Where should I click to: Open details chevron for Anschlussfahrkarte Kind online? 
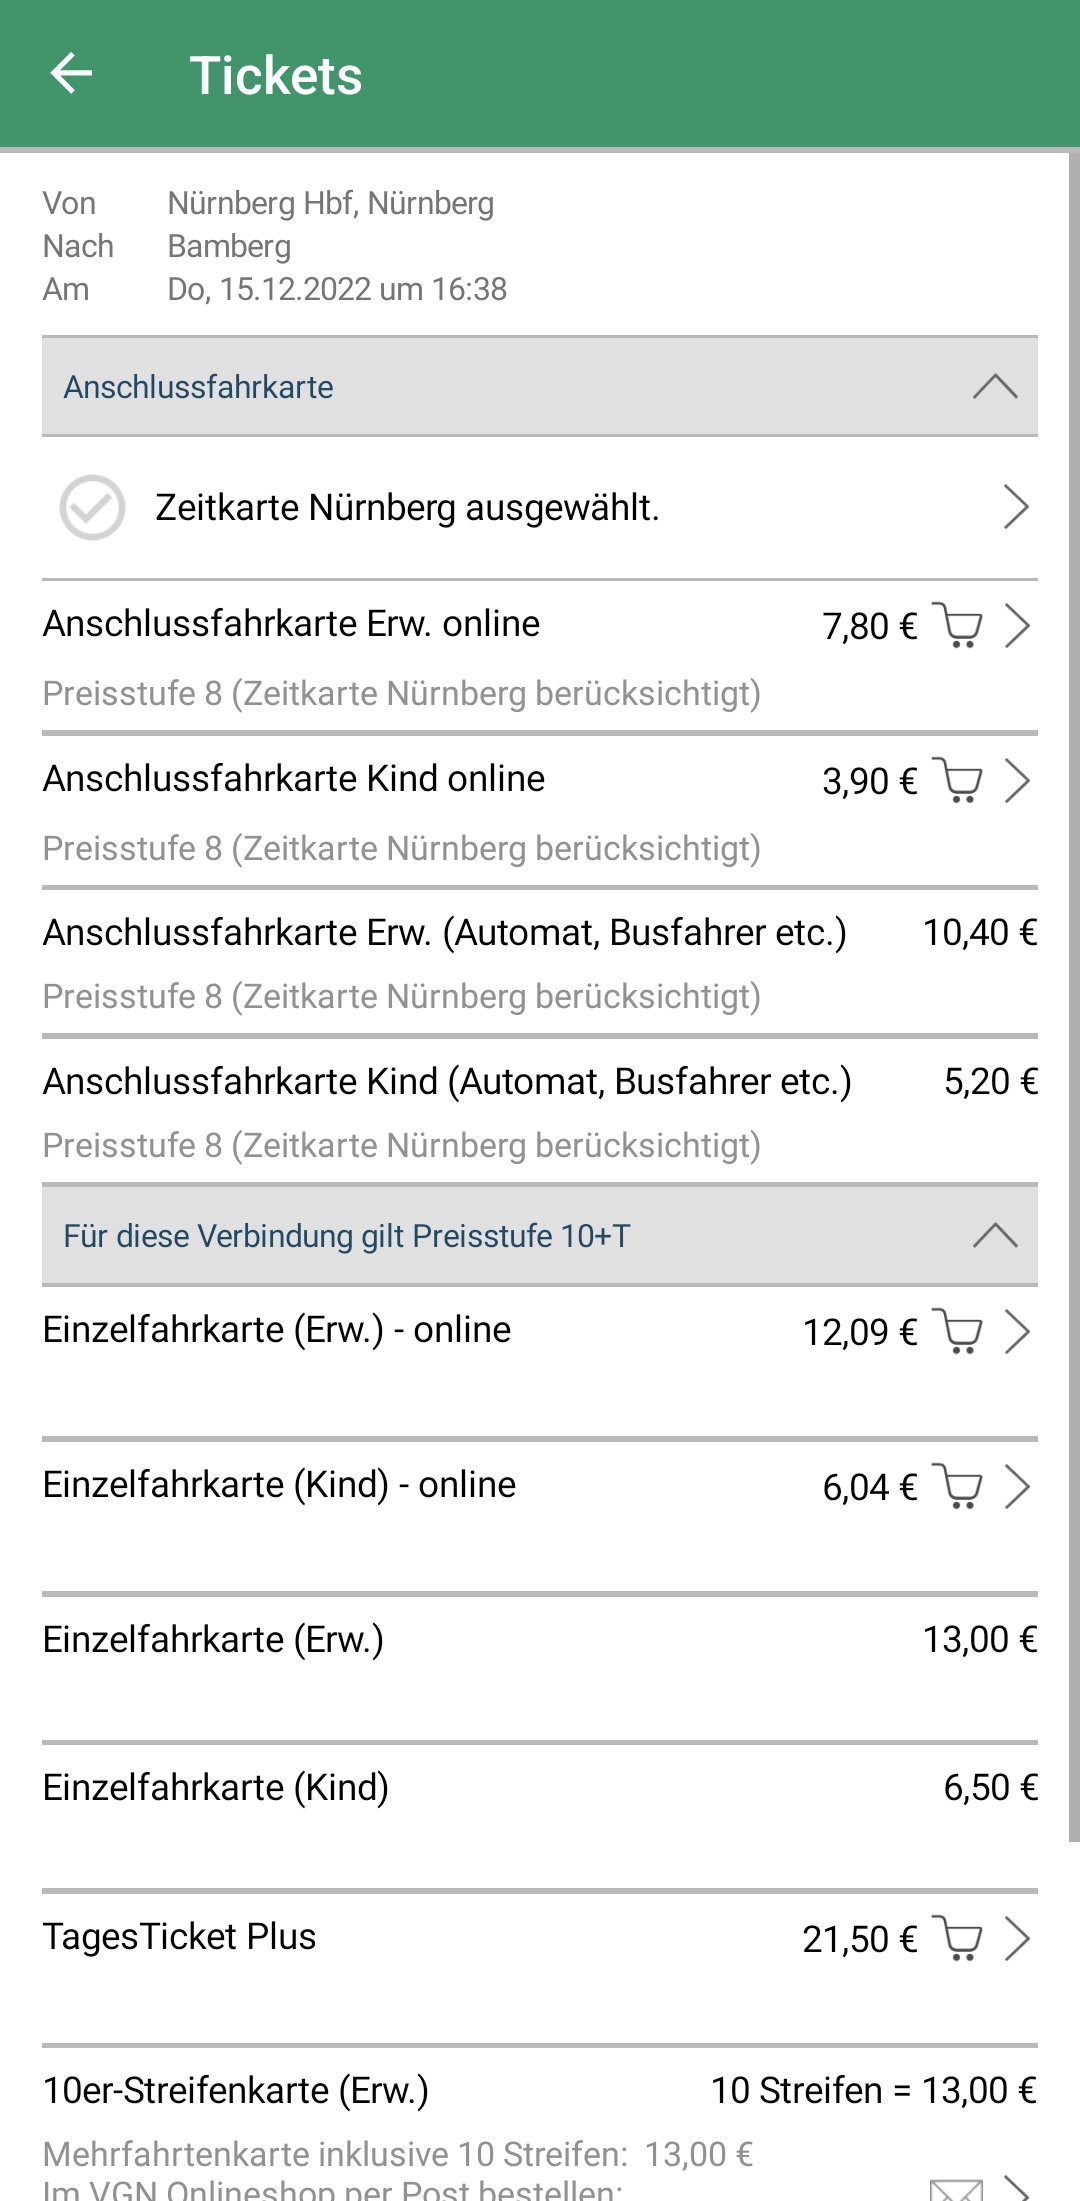(1017, 781)
